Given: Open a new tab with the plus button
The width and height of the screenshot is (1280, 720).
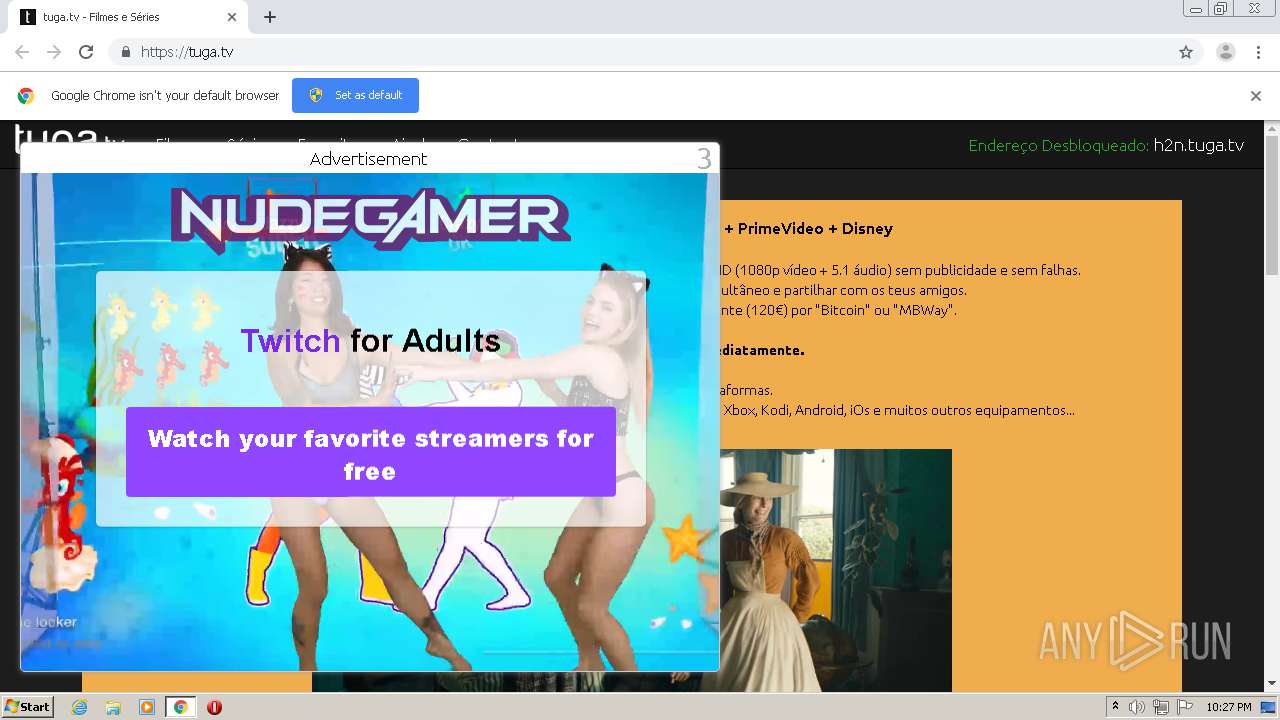Looking at the screenshot, I should (270, 17).
